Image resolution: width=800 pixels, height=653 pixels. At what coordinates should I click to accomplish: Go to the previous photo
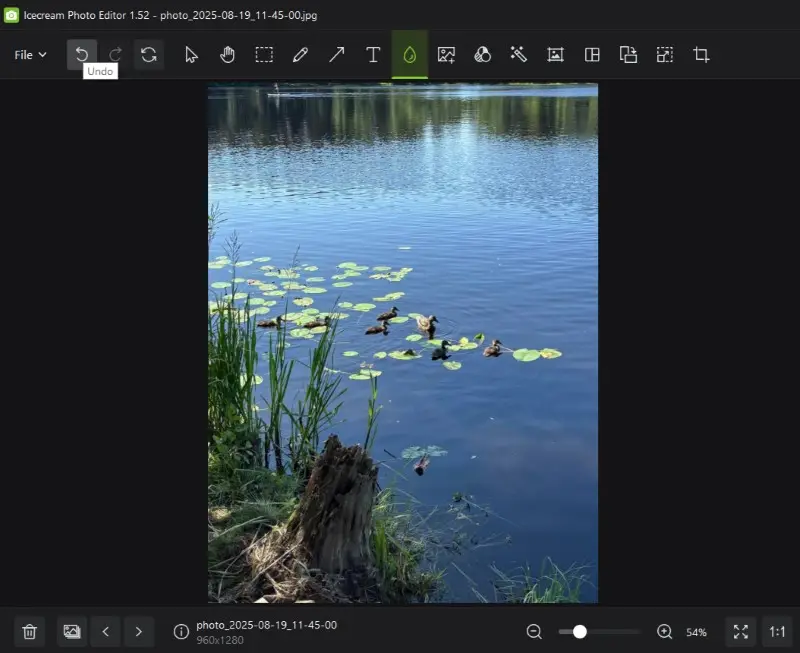pyautogui.click(x=105, y=632)
